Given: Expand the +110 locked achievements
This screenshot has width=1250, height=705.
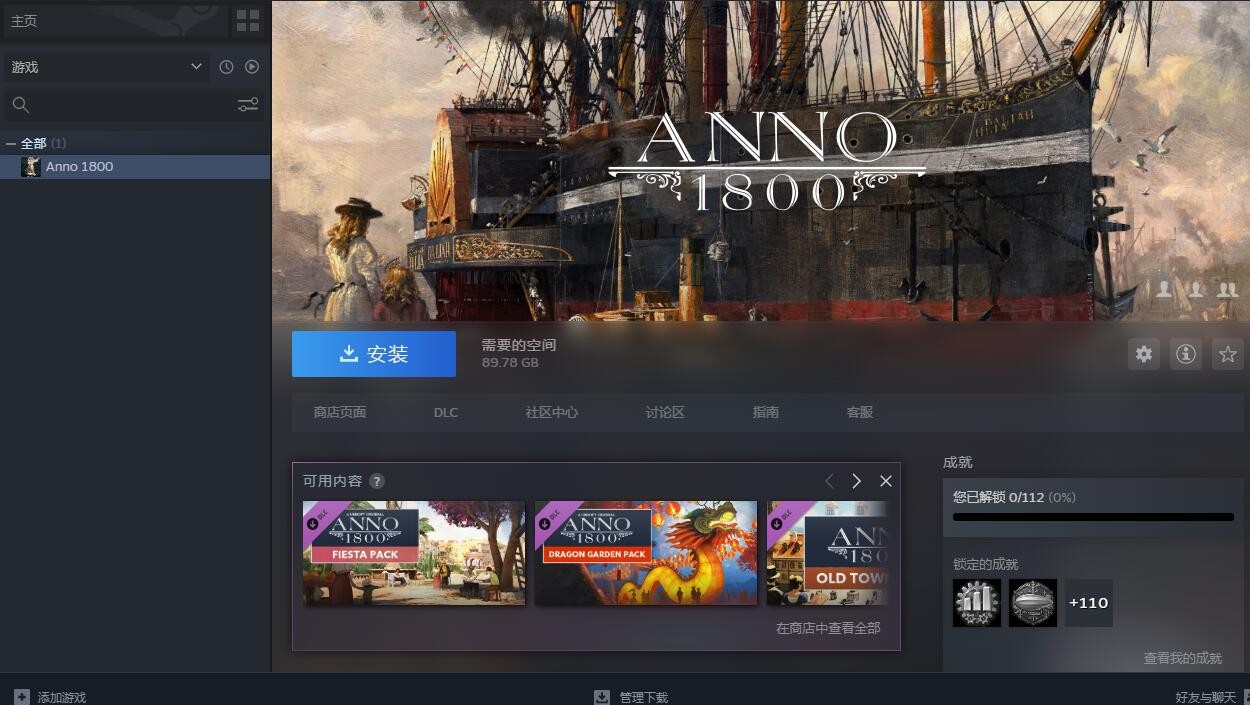Looking at the screenshot, I should coord(1089,603).
